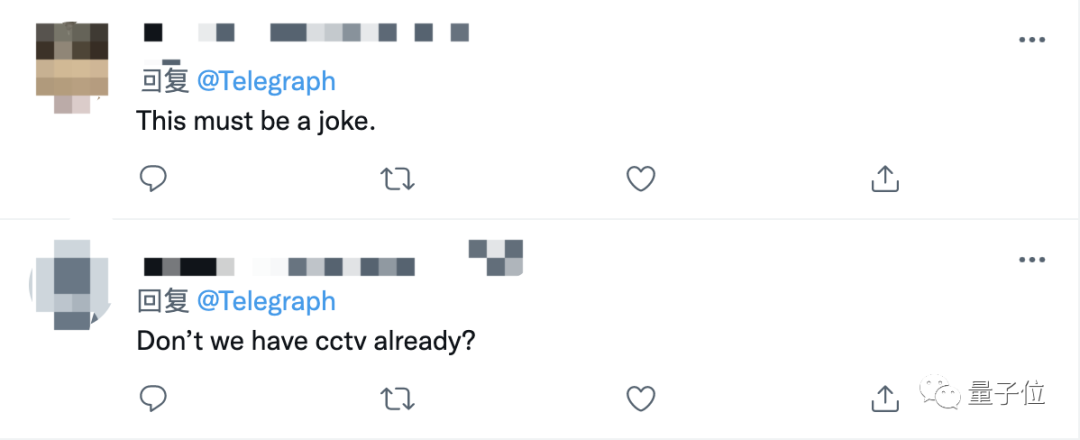Like the "This must be a joke" tweet

(640, 179)
